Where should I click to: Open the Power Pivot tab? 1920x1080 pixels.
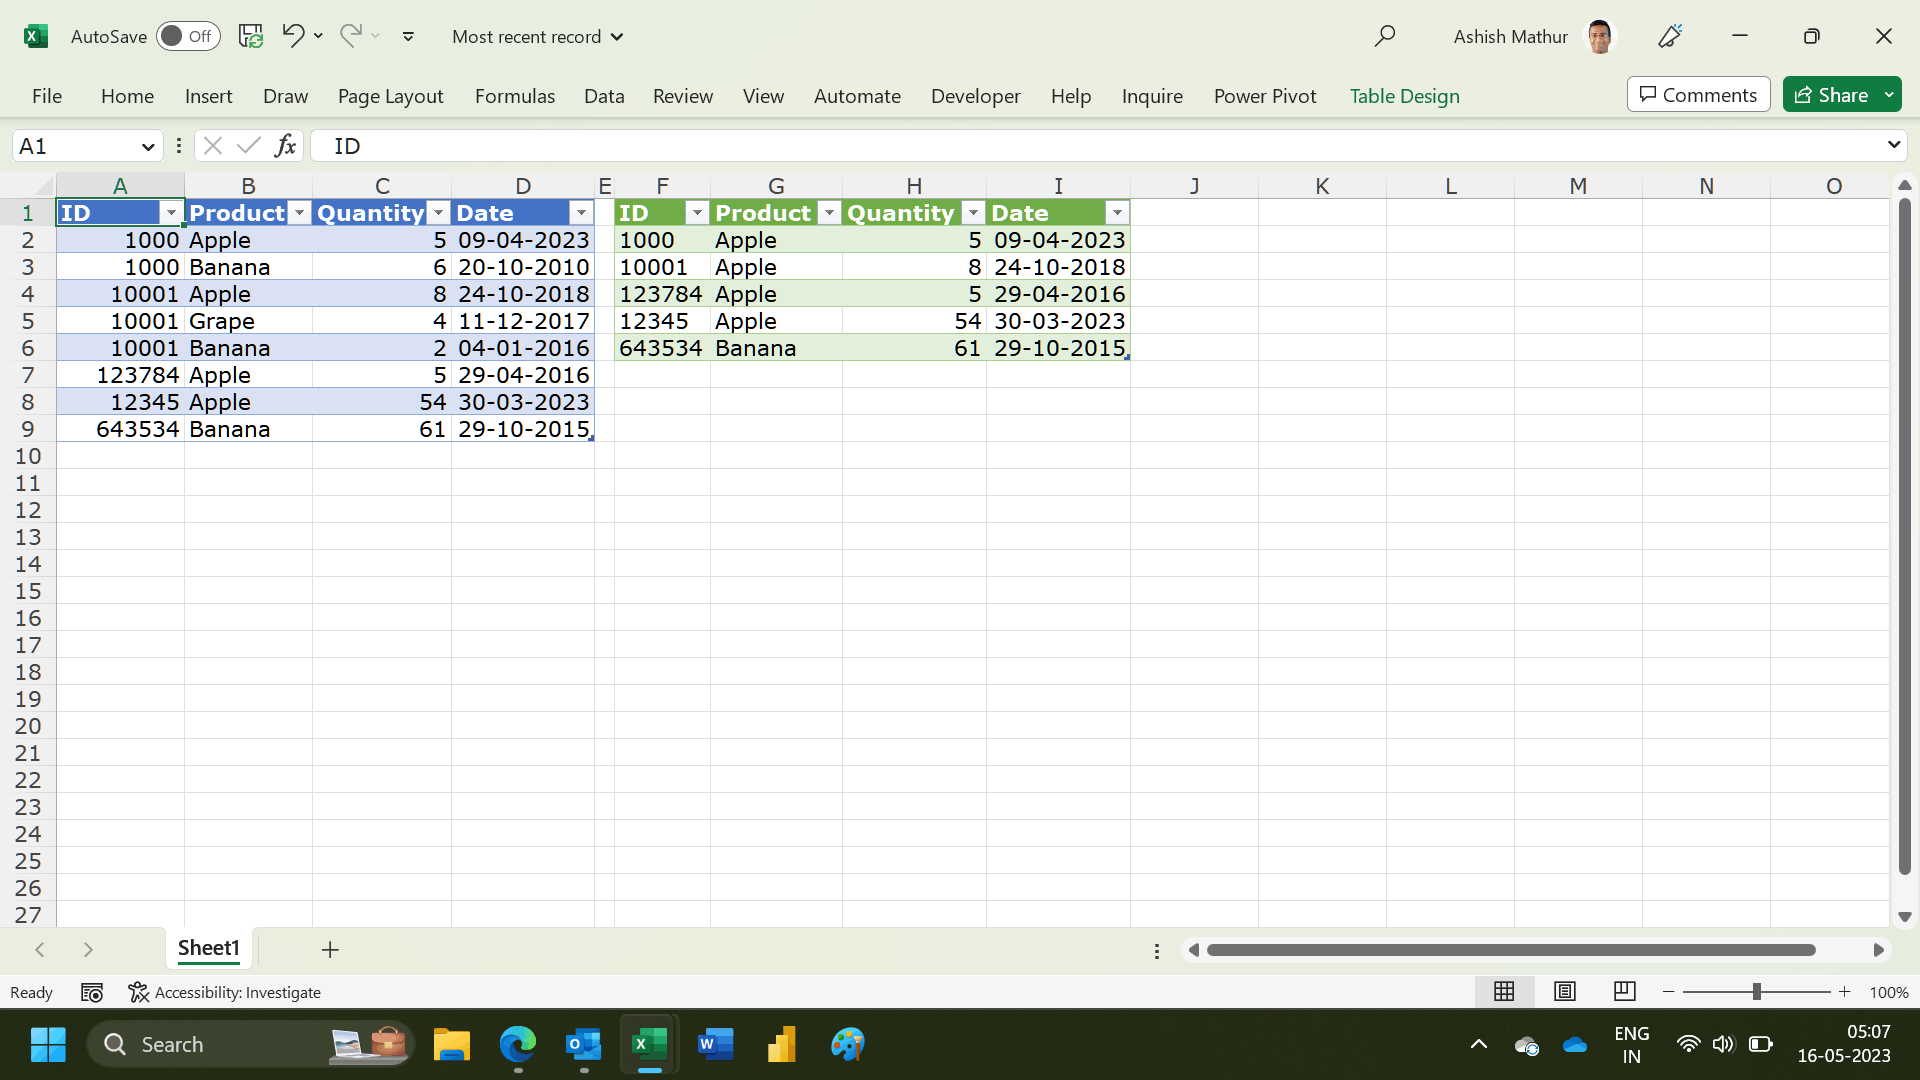[x=1264, y=96]
